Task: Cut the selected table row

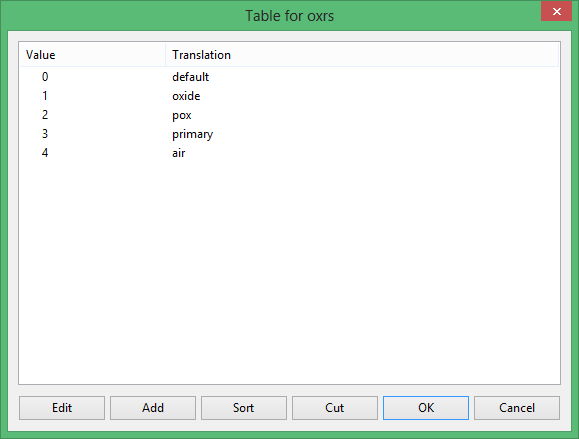Action: [335, 408]
